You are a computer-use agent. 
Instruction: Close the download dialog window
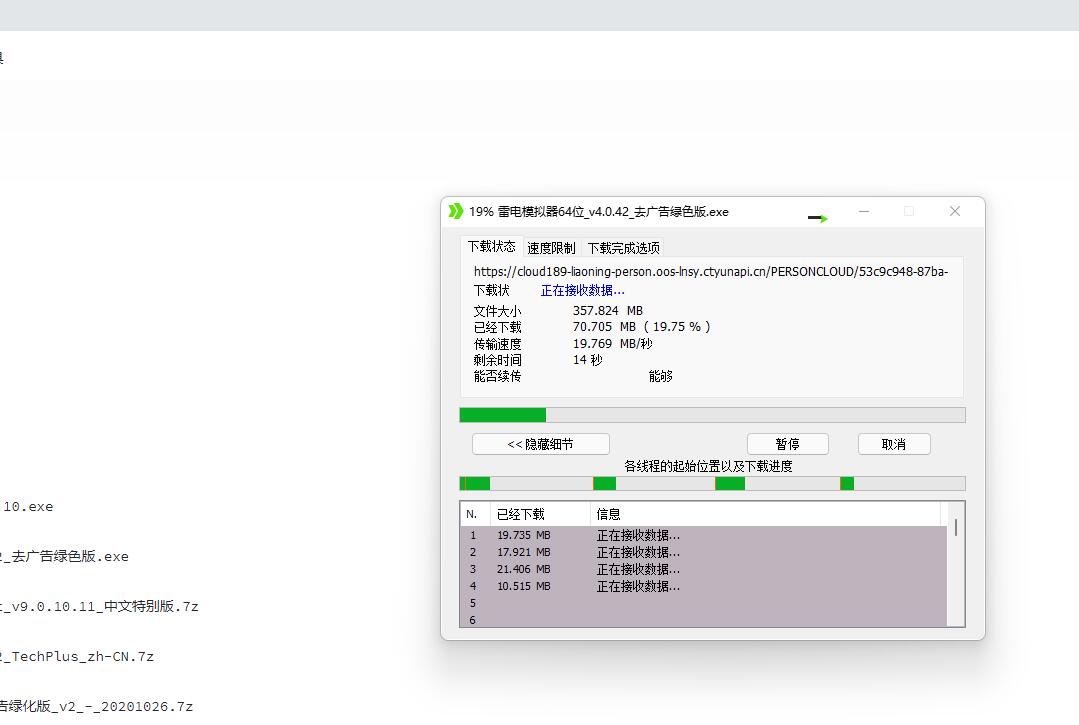[x=954, y=211]
